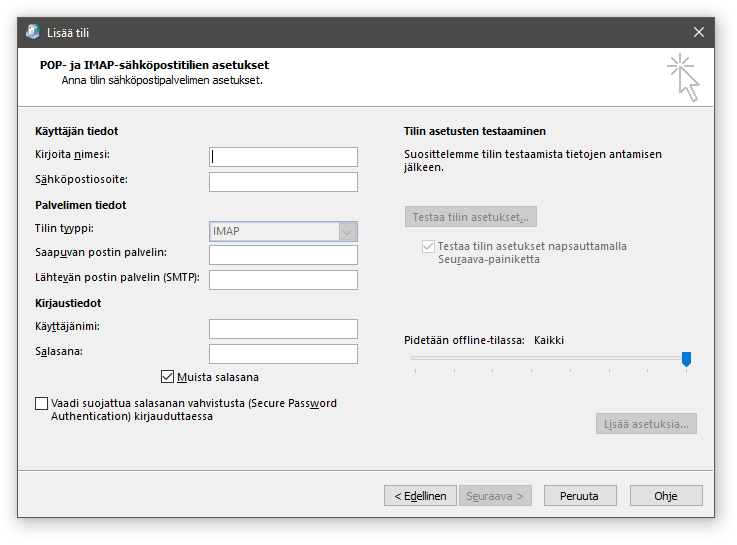Screen dimensions: 737x545
Task: Click the Peruuta cancel button
Action: click(x=580, y=496)
